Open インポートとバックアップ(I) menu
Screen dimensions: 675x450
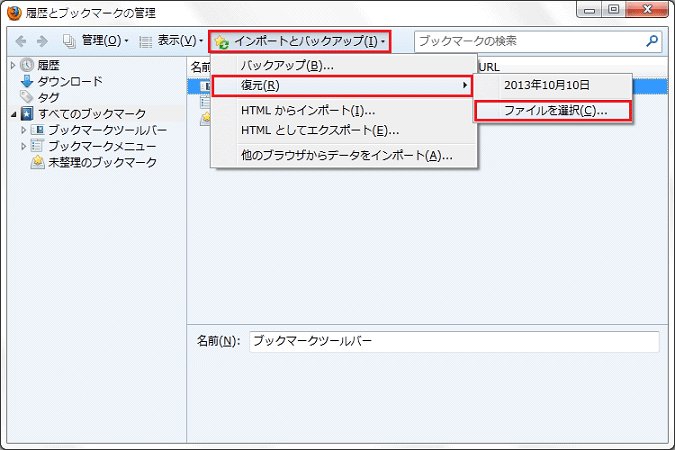coord(300,41)
